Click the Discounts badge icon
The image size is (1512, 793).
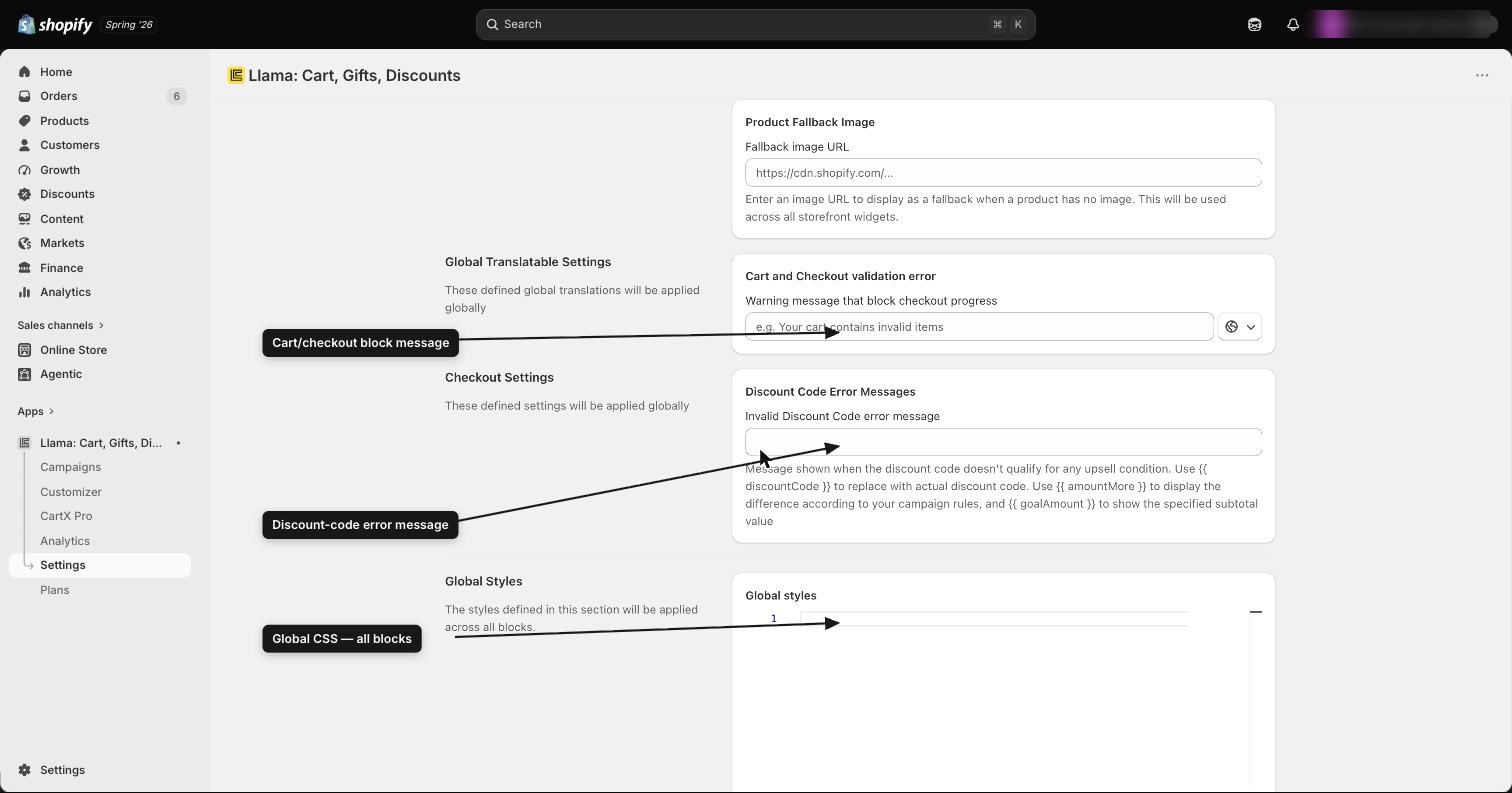pyautogui.click(x=25, y=194)
